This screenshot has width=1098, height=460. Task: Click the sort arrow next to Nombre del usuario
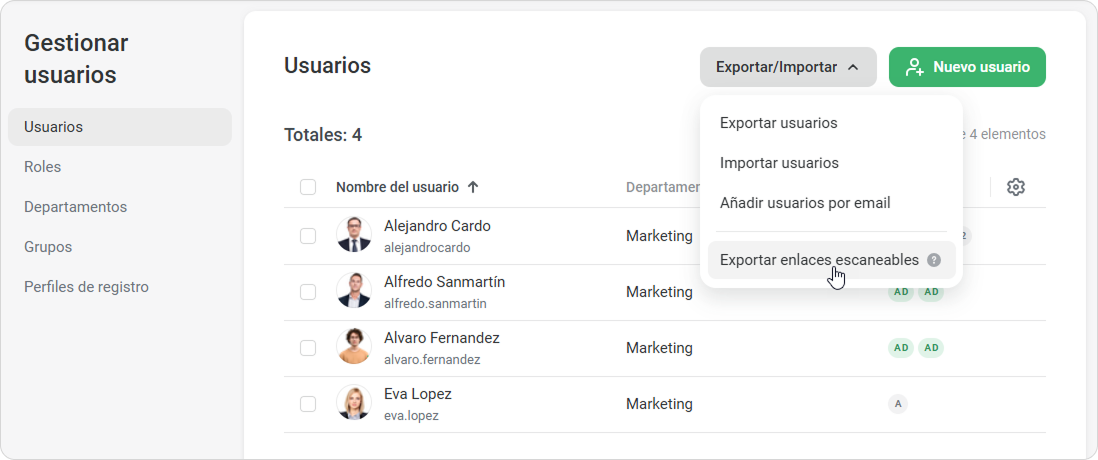[x=473, y=187]
